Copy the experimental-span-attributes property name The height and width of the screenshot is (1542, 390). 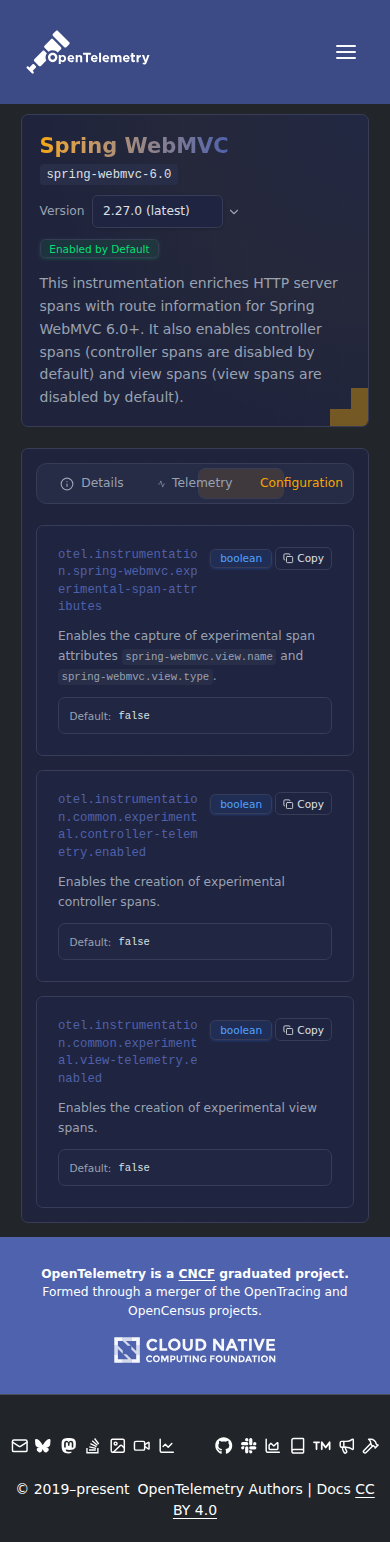(303, 558)
